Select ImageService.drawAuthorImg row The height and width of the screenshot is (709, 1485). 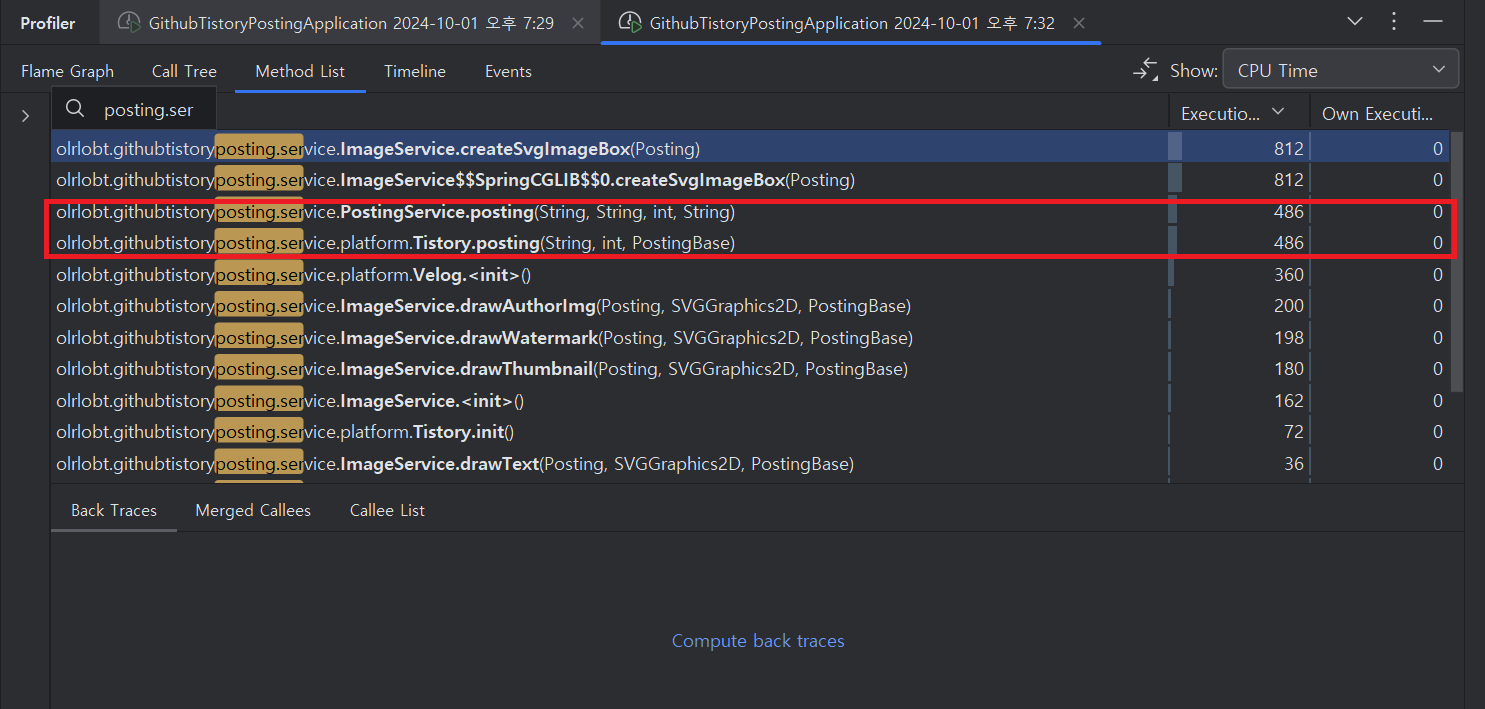[750, 306]
